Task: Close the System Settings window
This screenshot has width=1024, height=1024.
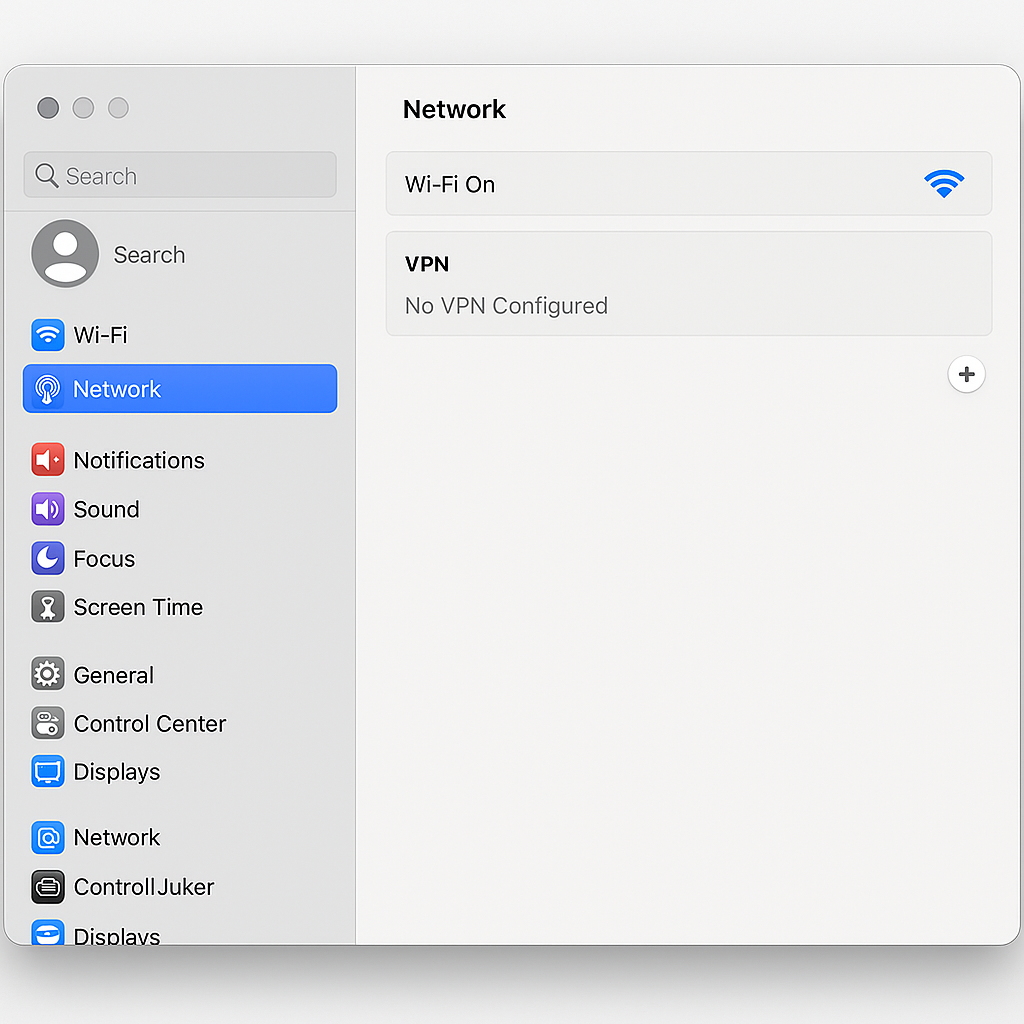Action: tap(48, 108)
